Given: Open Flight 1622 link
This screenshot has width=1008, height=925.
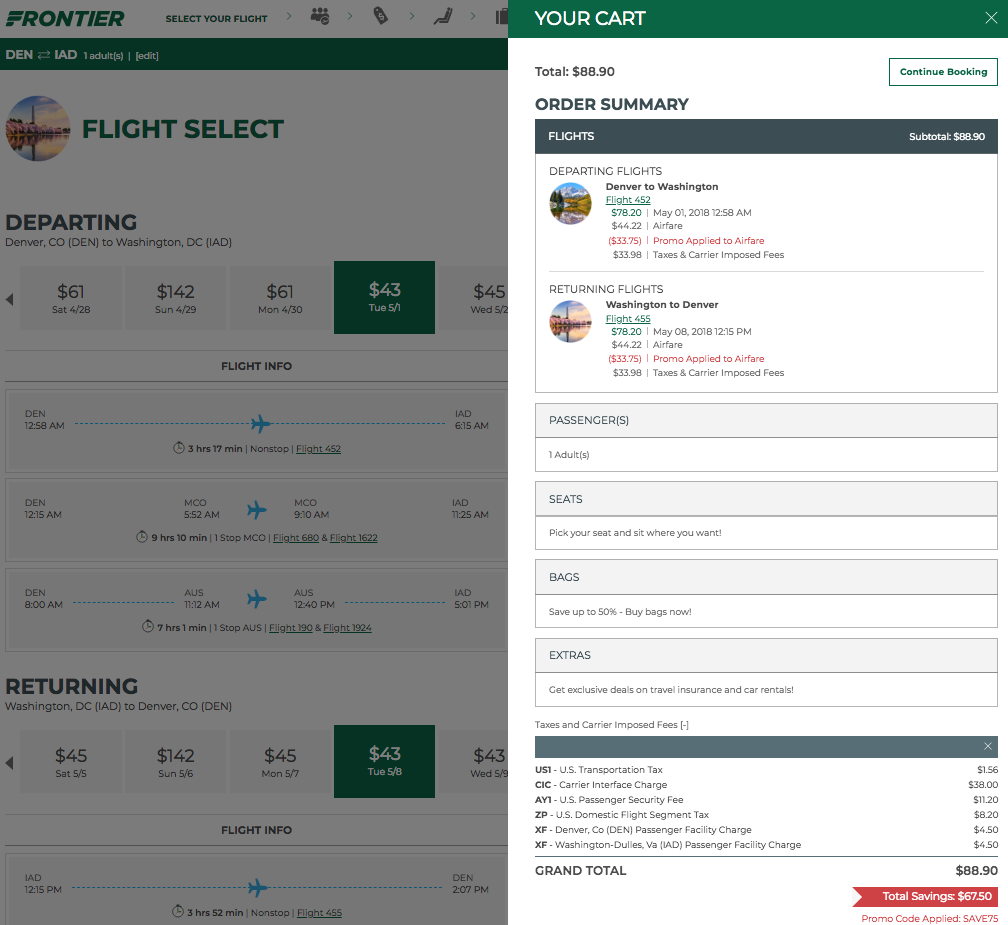Looking at the screenshot, I should click(354, 538).
